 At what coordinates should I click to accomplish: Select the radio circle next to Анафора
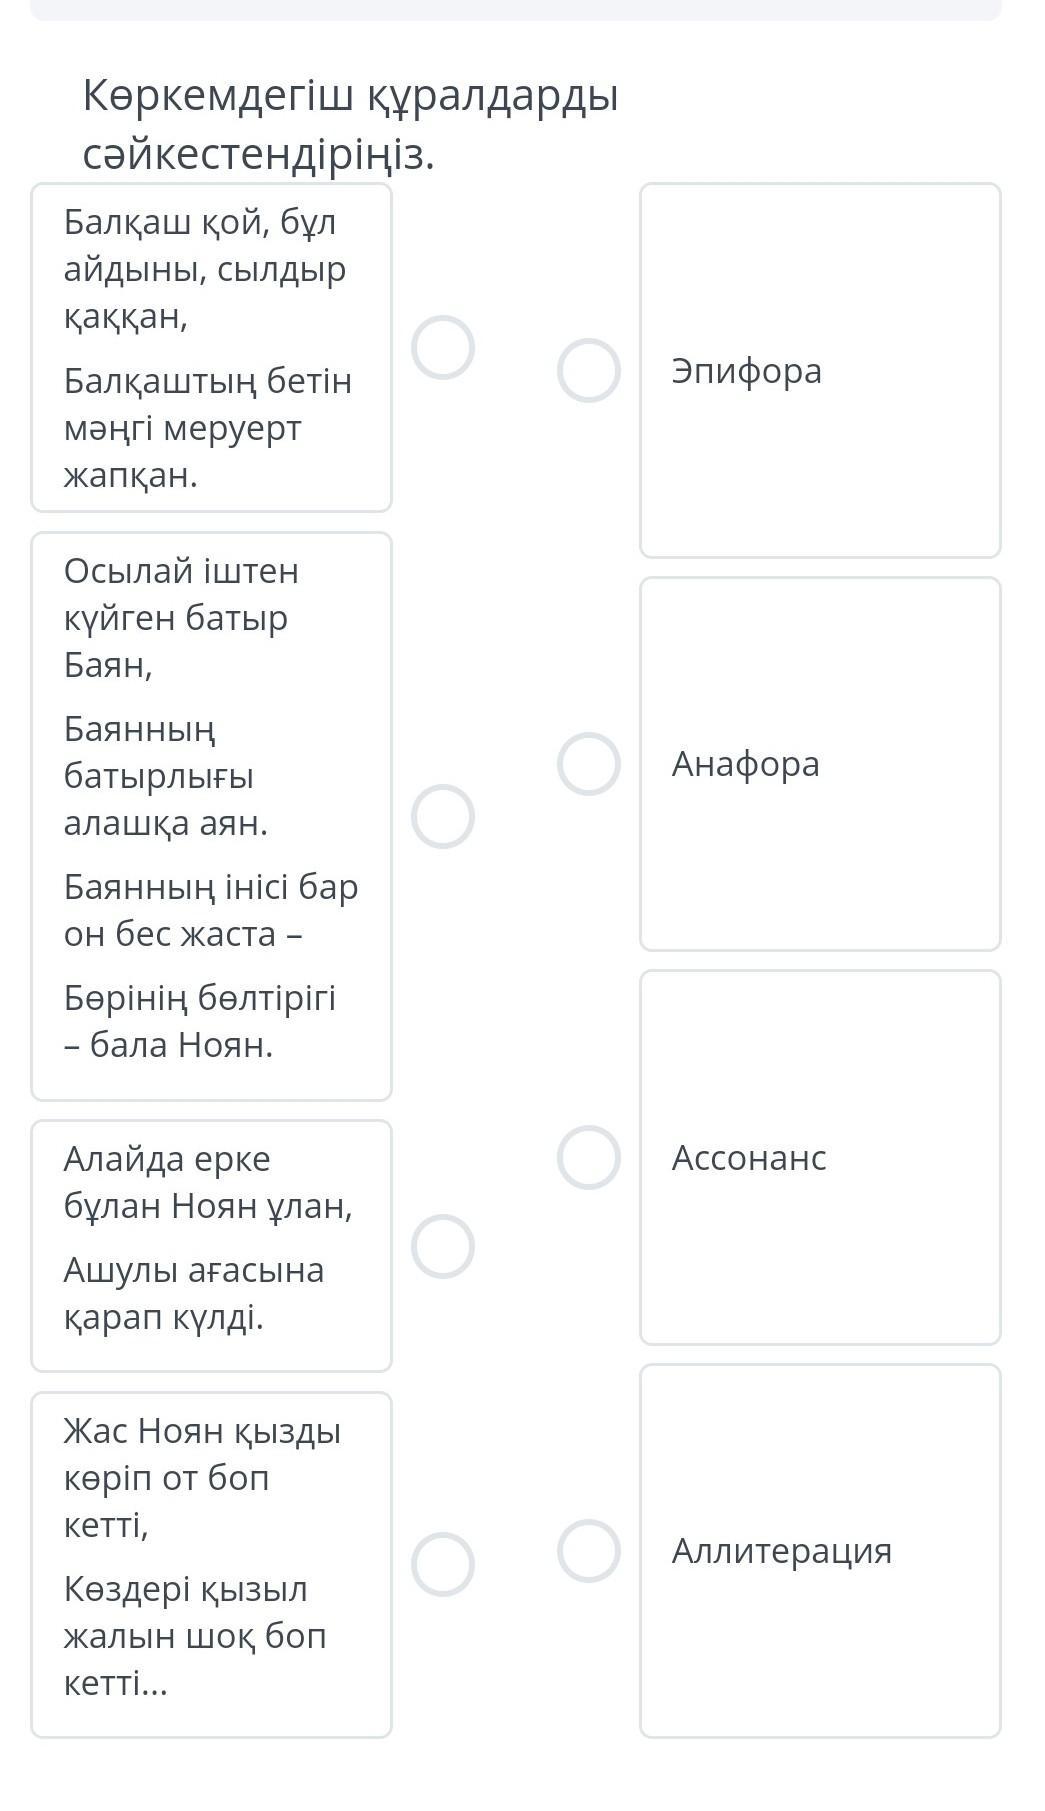589,764
